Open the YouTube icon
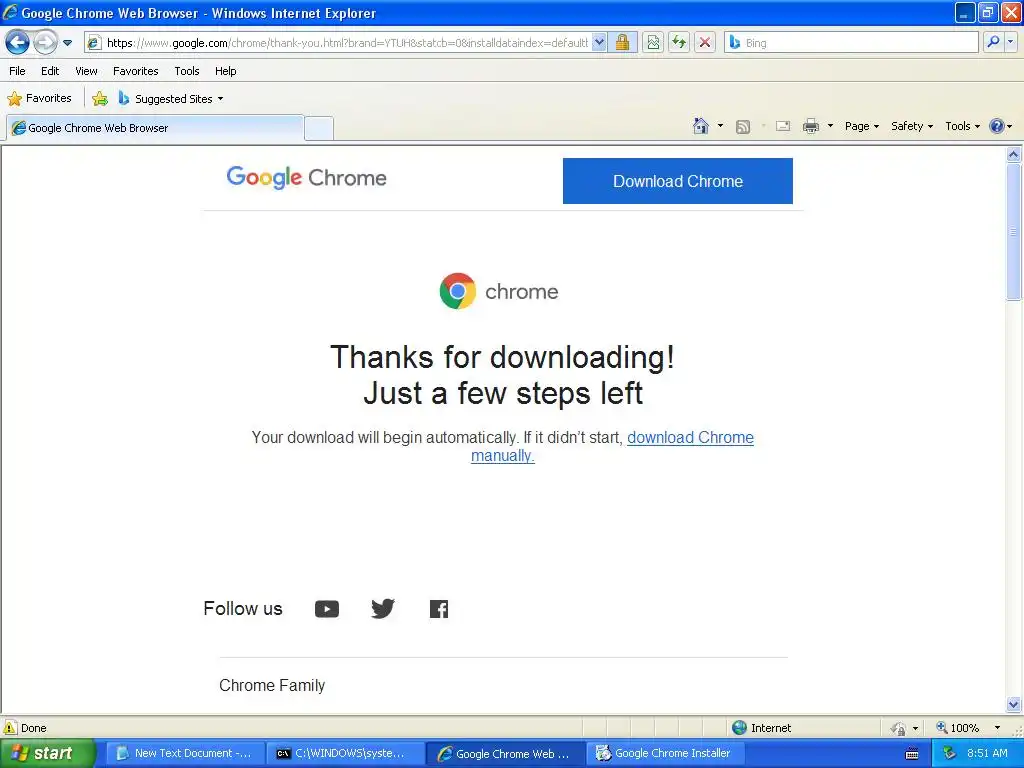This screenshot has height=768, width=1024. pos(327,609)
